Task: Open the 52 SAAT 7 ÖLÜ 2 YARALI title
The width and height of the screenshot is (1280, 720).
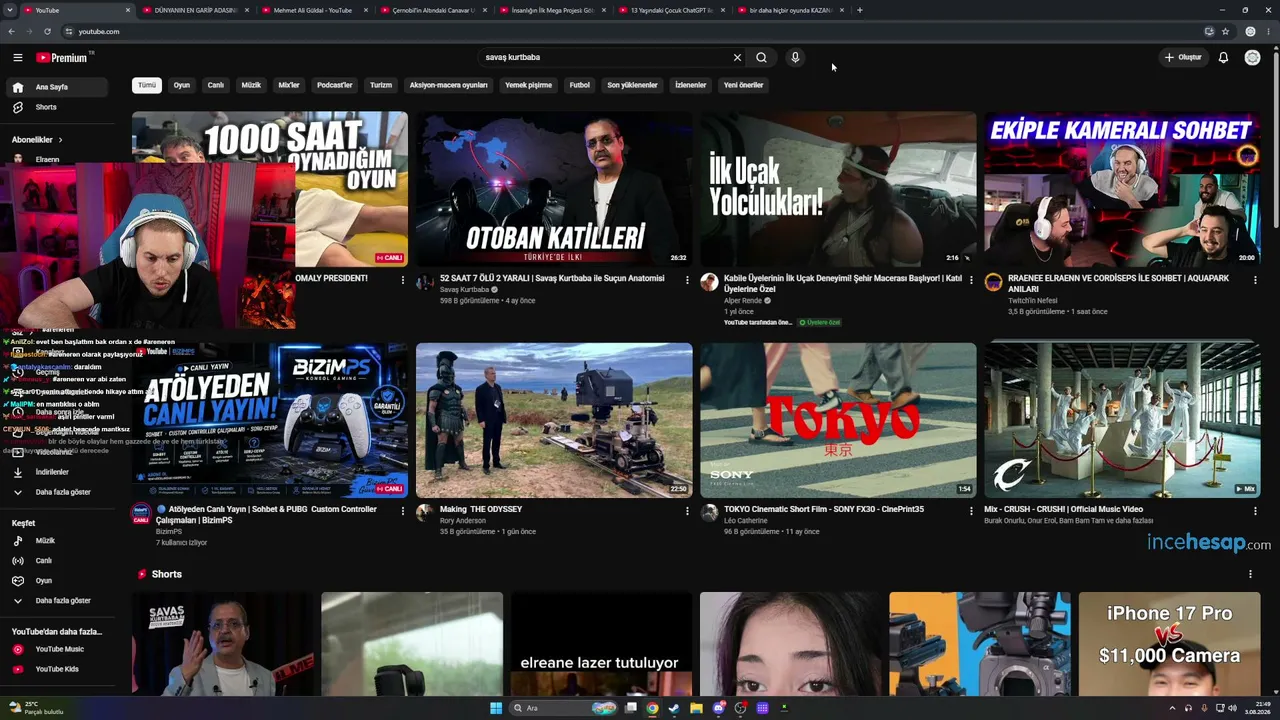Action: tap(552, 278)
